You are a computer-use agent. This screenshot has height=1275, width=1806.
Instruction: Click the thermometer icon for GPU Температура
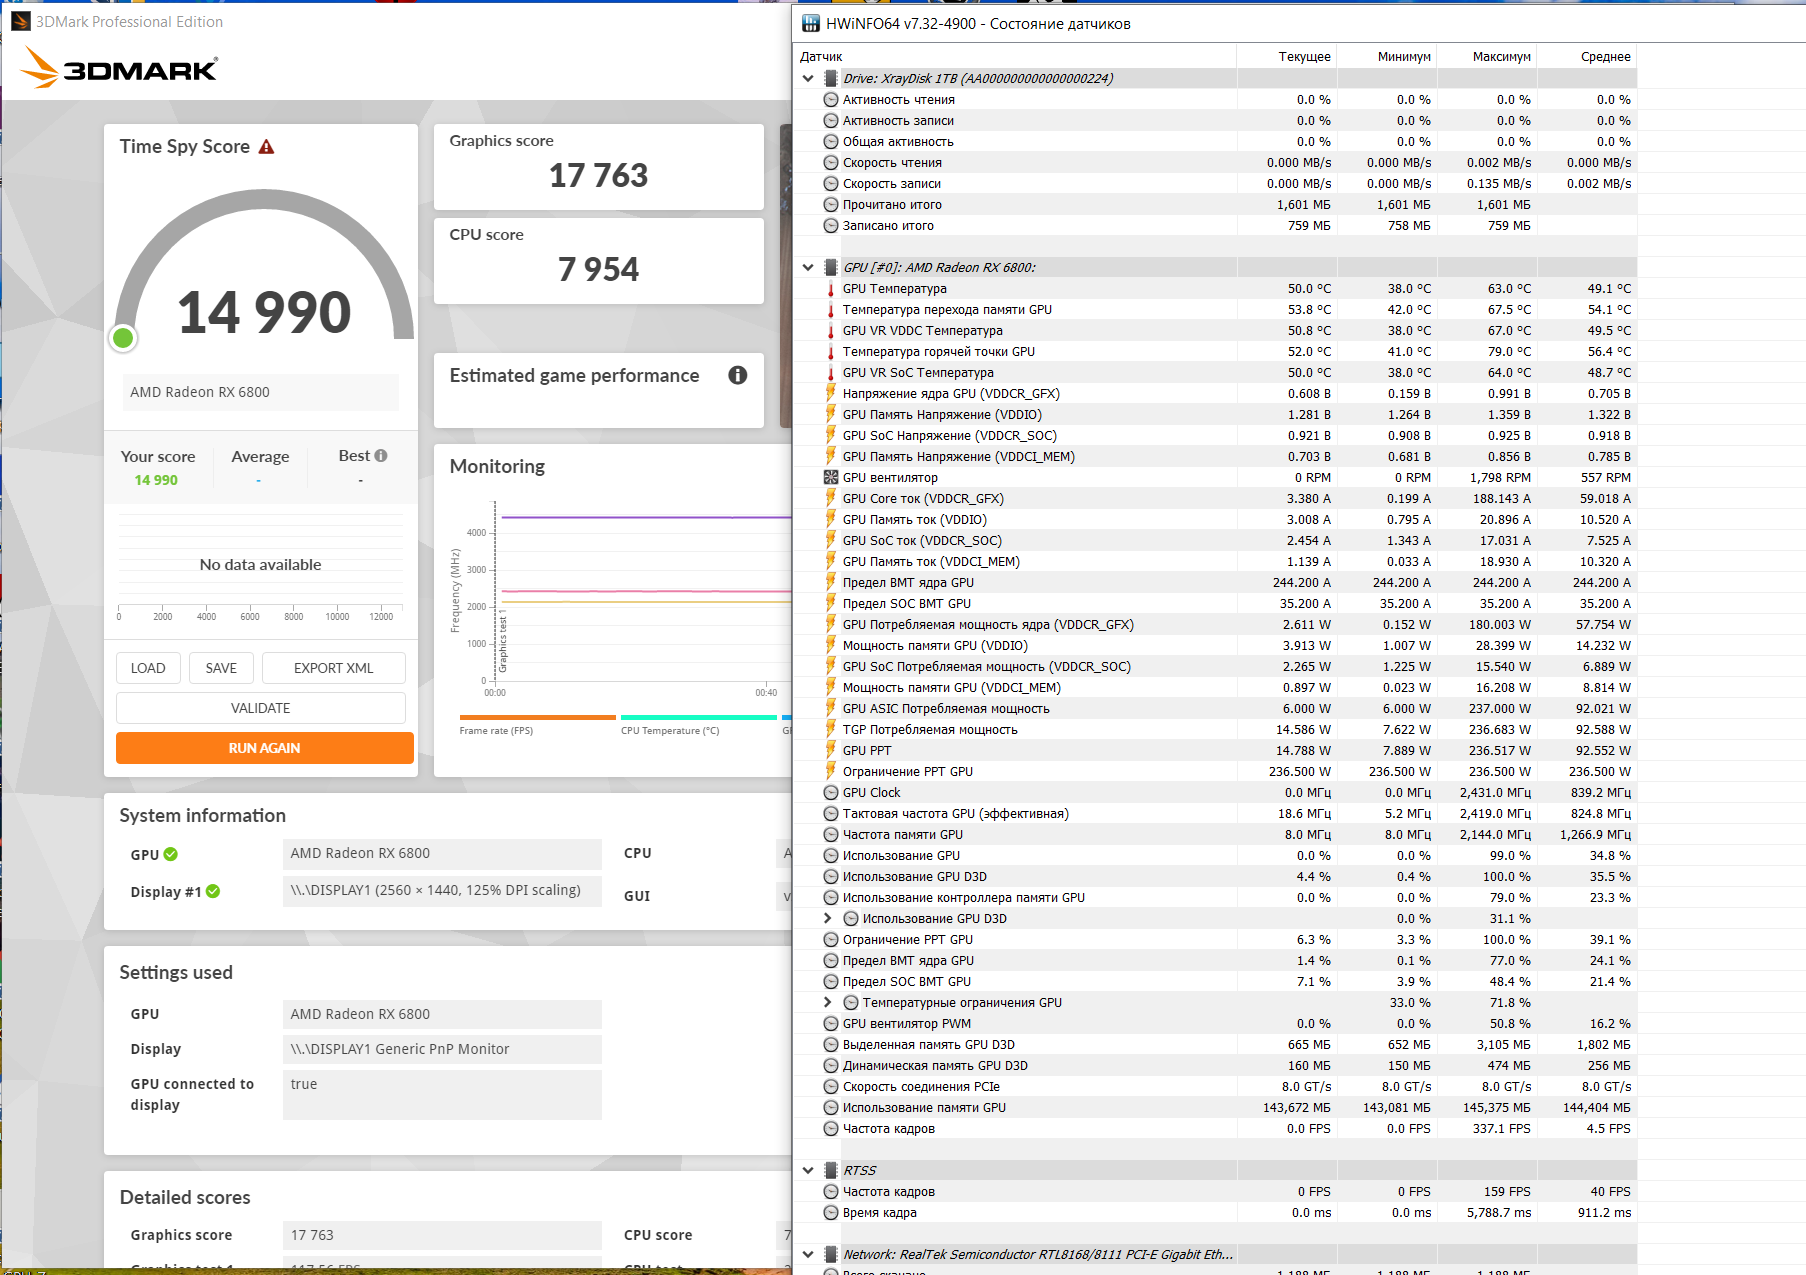click(x=830, y=288)
